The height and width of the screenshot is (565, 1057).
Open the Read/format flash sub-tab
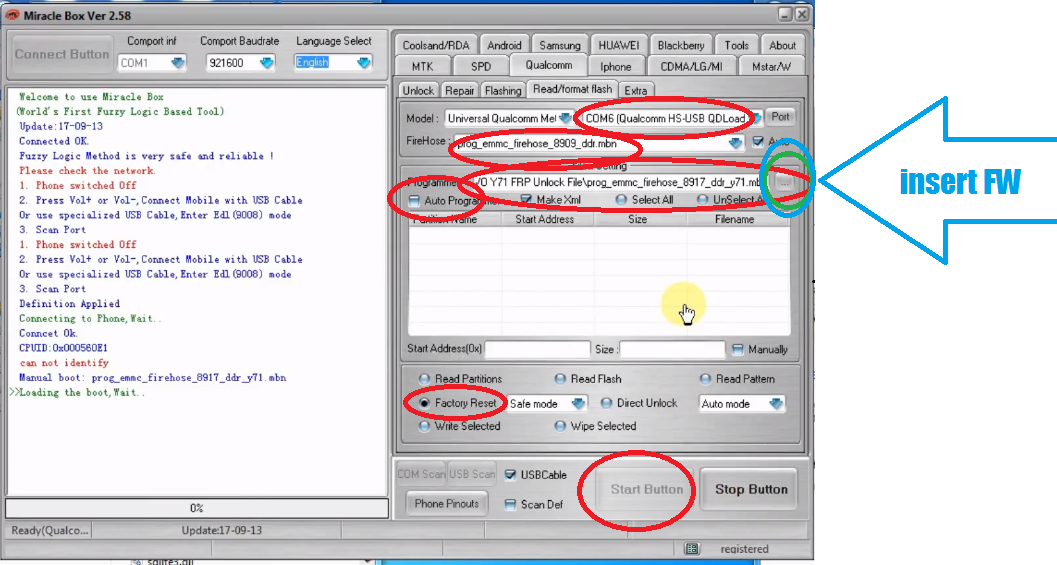point(572,89)
